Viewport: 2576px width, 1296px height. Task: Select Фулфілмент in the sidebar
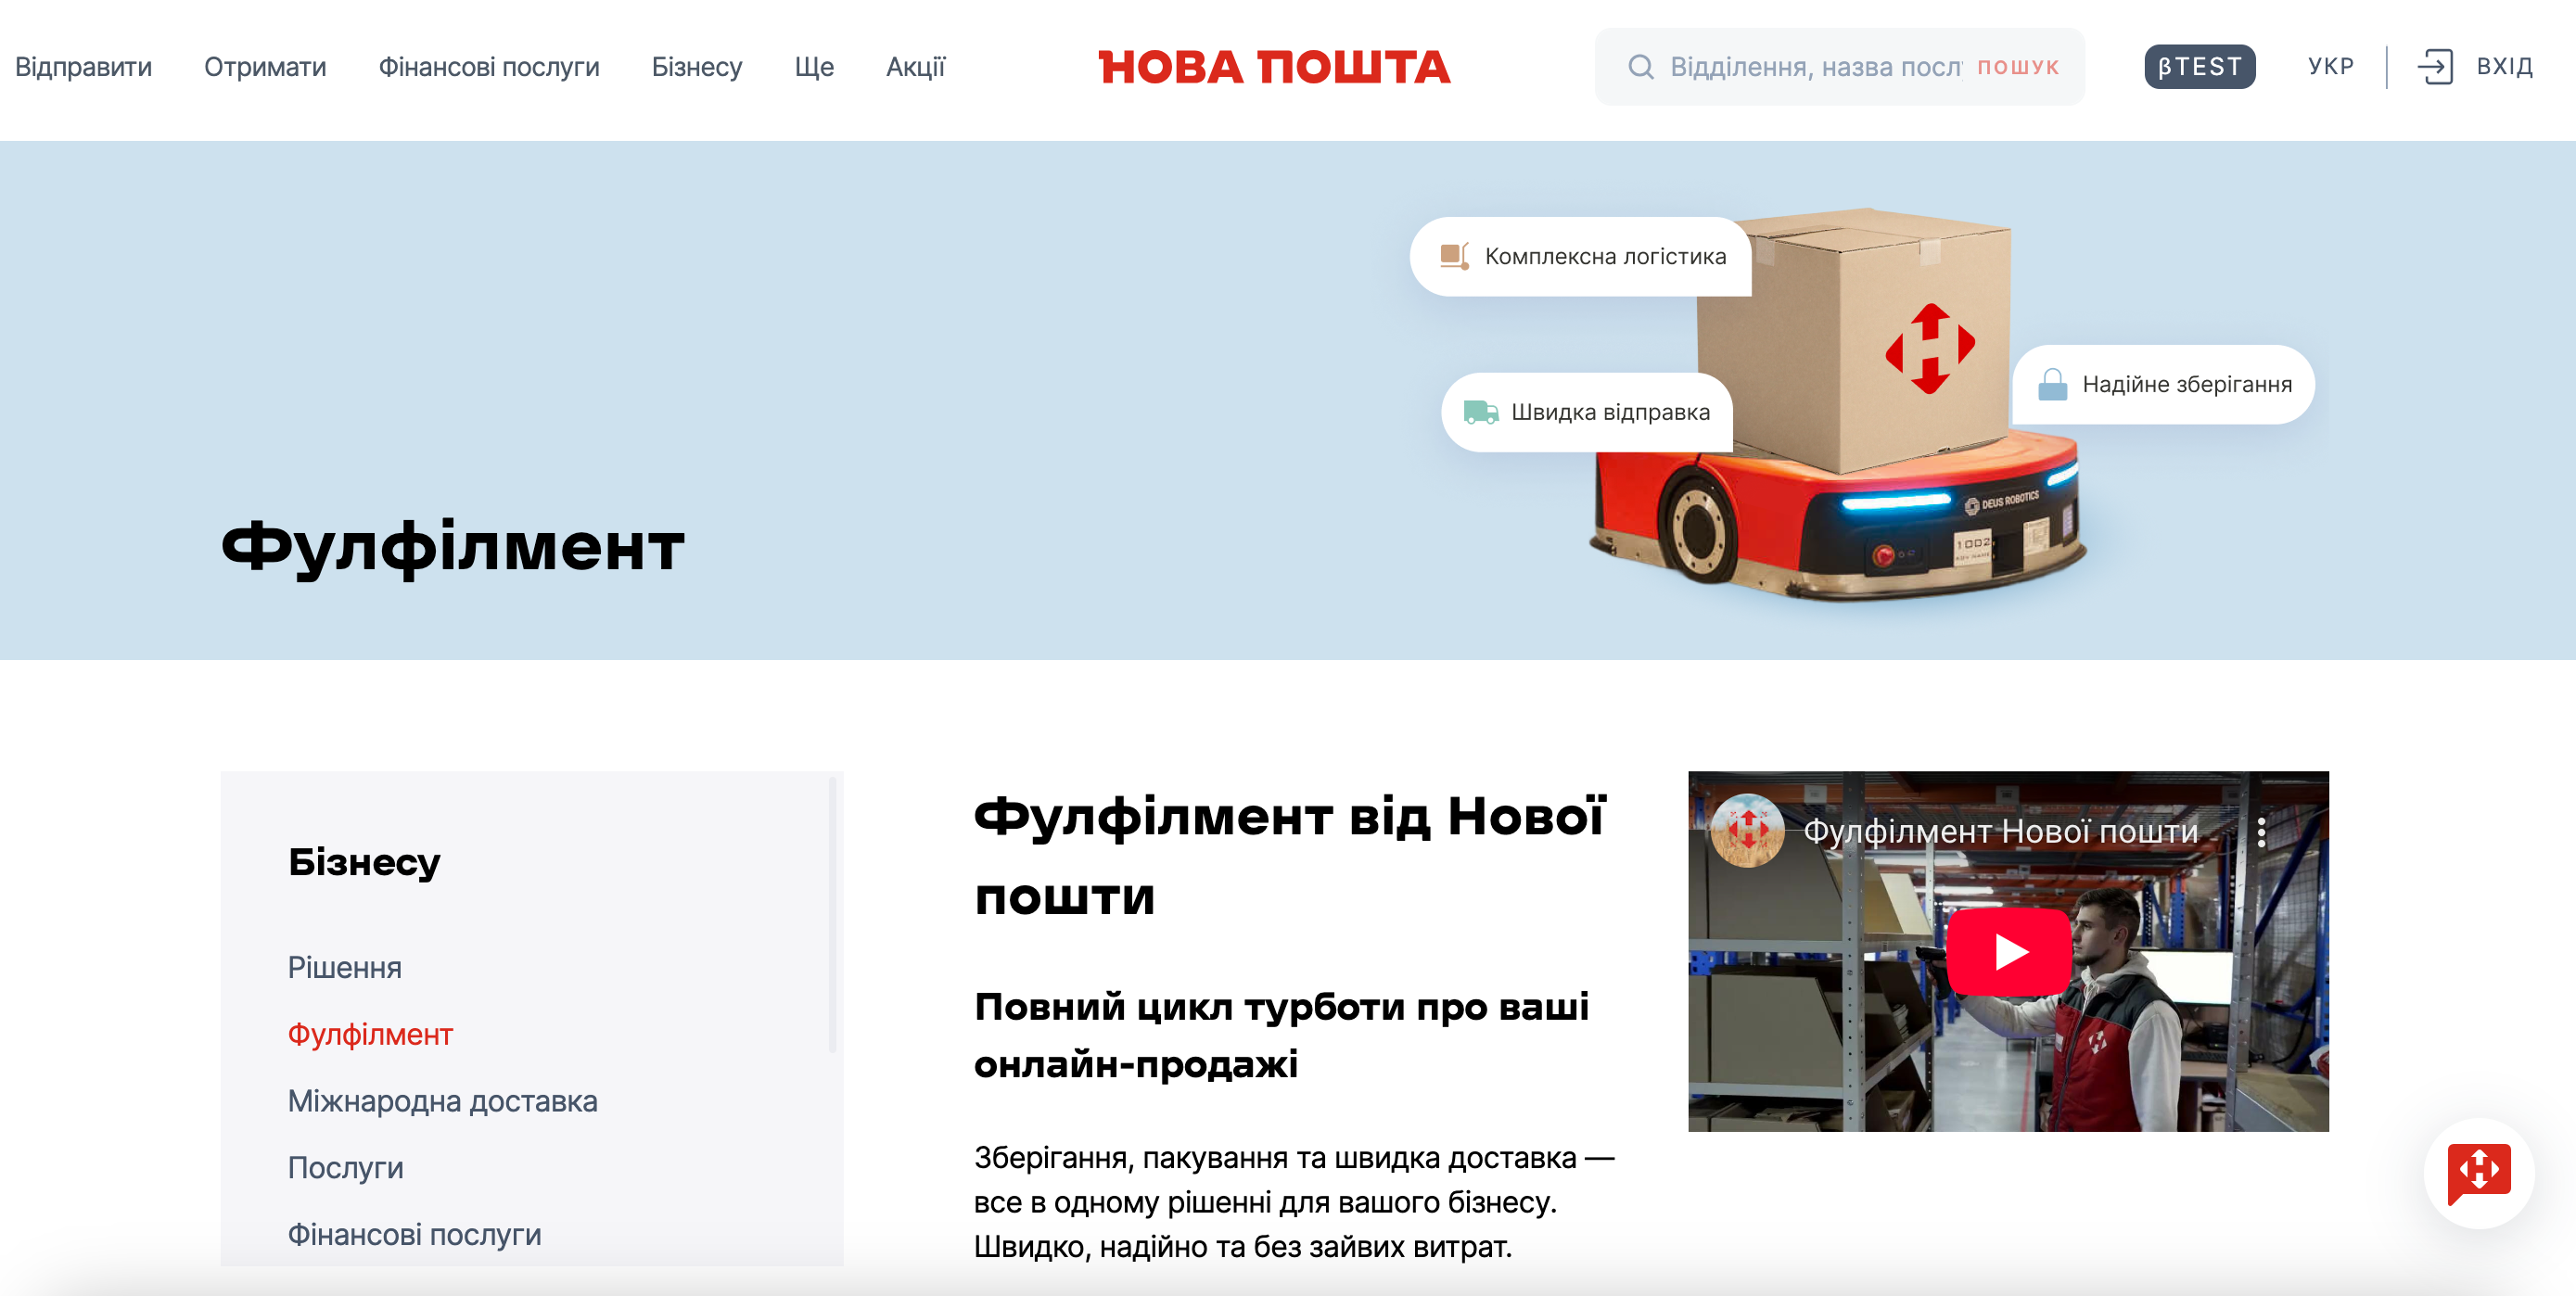pos(370,1034)
